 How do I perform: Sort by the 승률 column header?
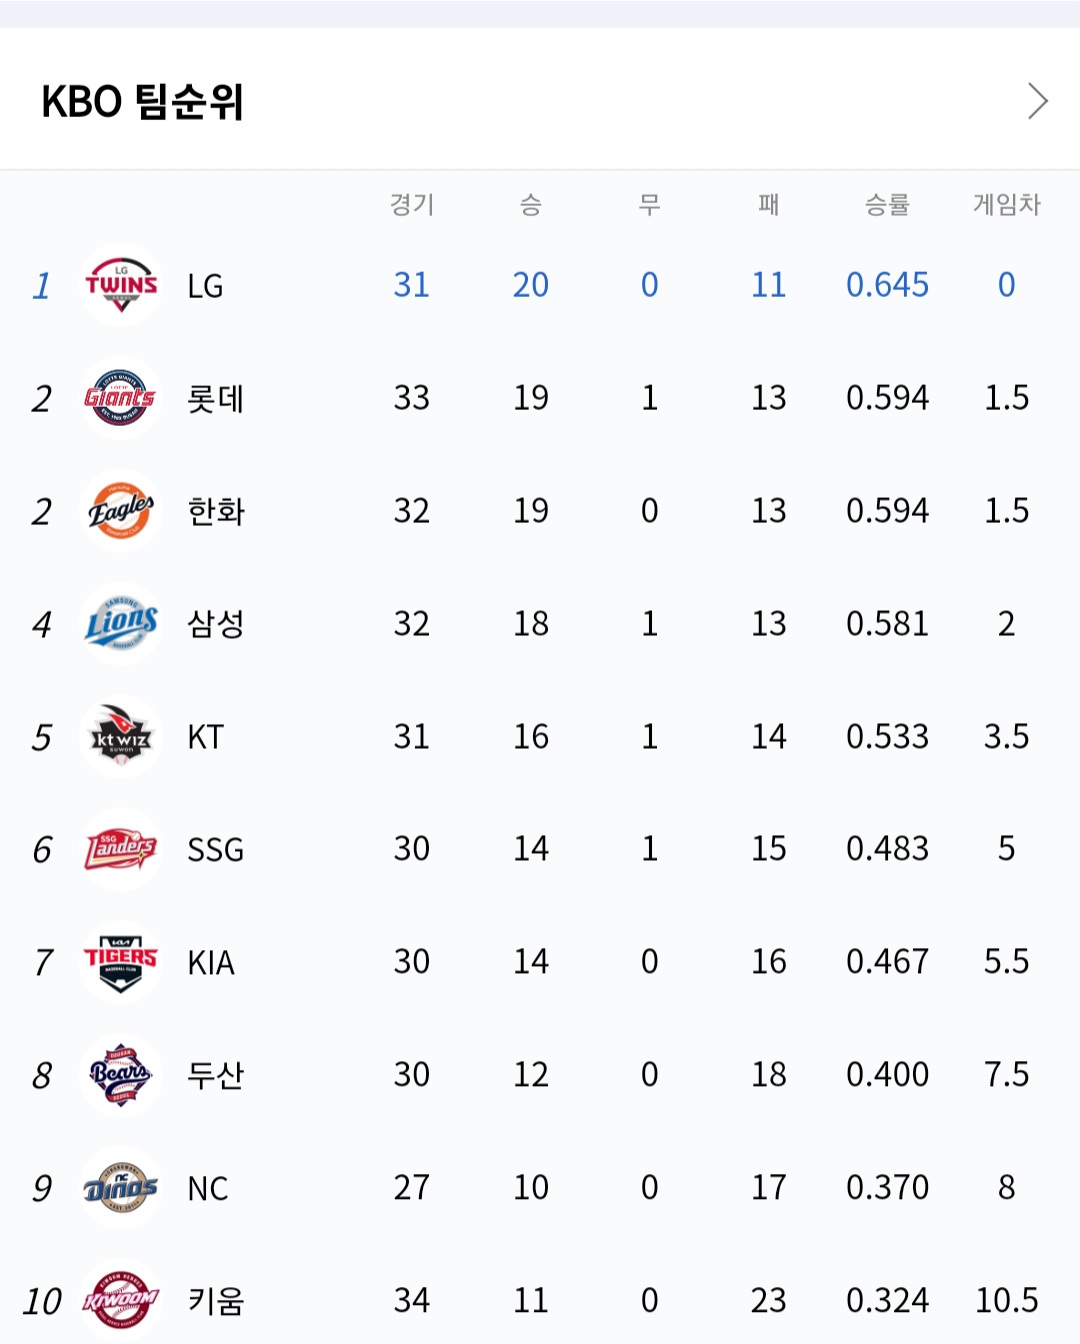coord(887,205)
